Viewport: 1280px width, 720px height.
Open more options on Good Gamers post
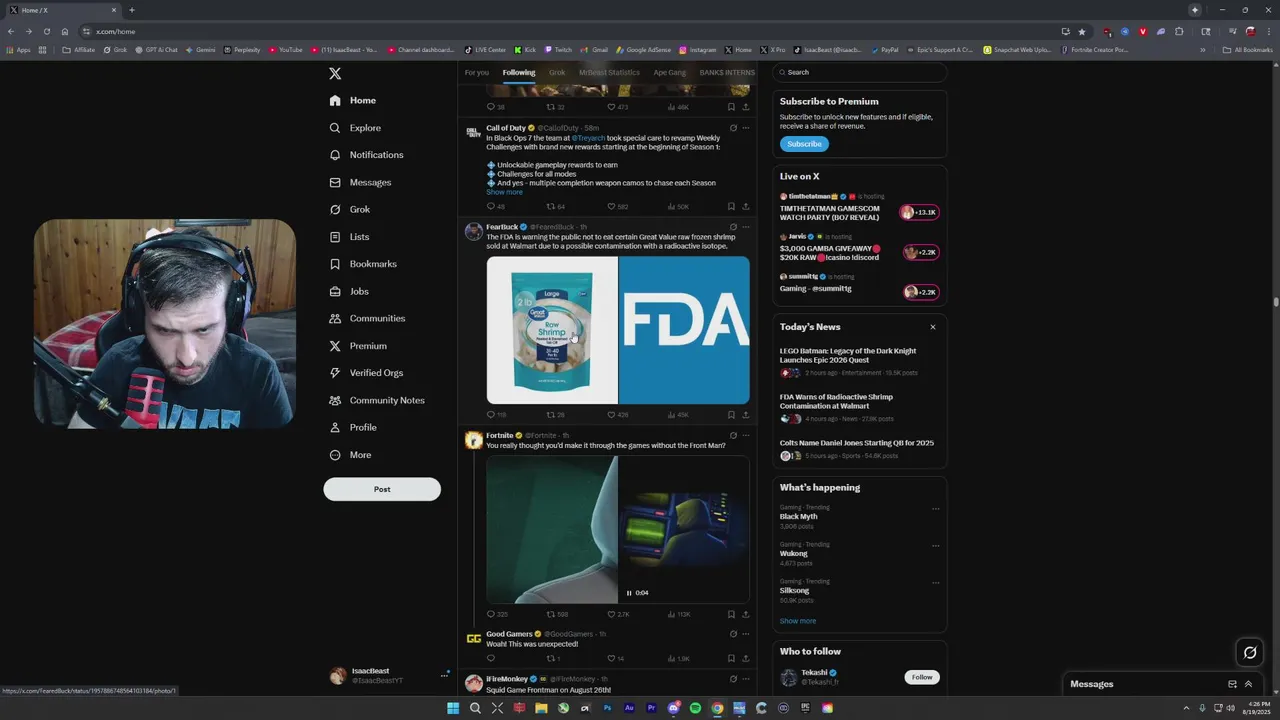(x=745, y=634)
